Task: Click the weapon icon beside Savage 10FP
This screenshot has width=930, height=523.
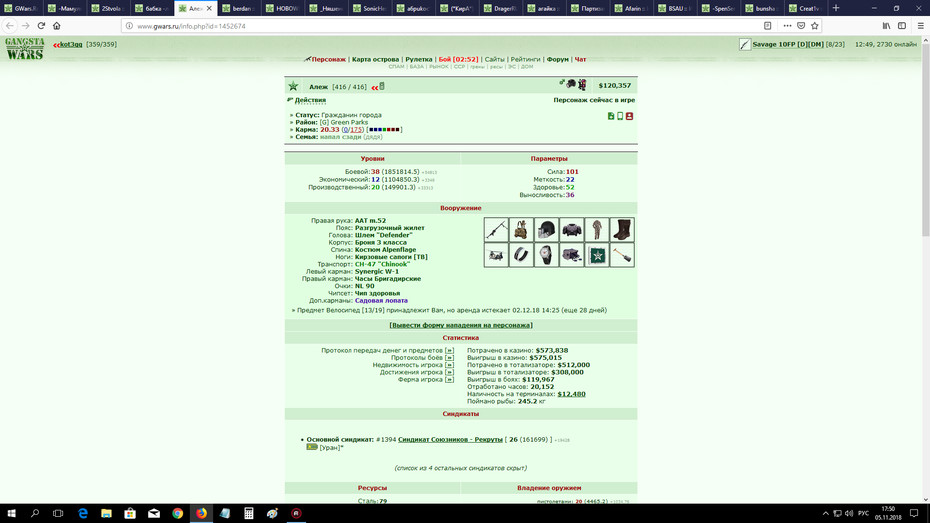Action: 745,44
